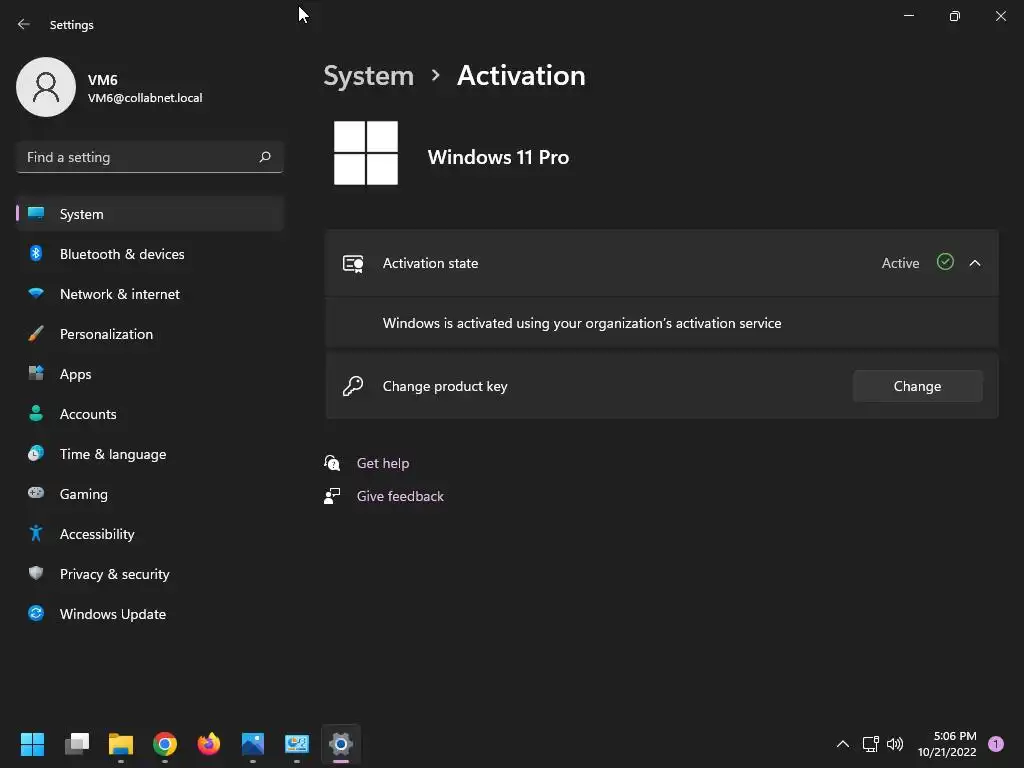The width and height of the screenshot is (1024, 768).
Task: Open the notification badge showing 1
Action: click(995, 744)
